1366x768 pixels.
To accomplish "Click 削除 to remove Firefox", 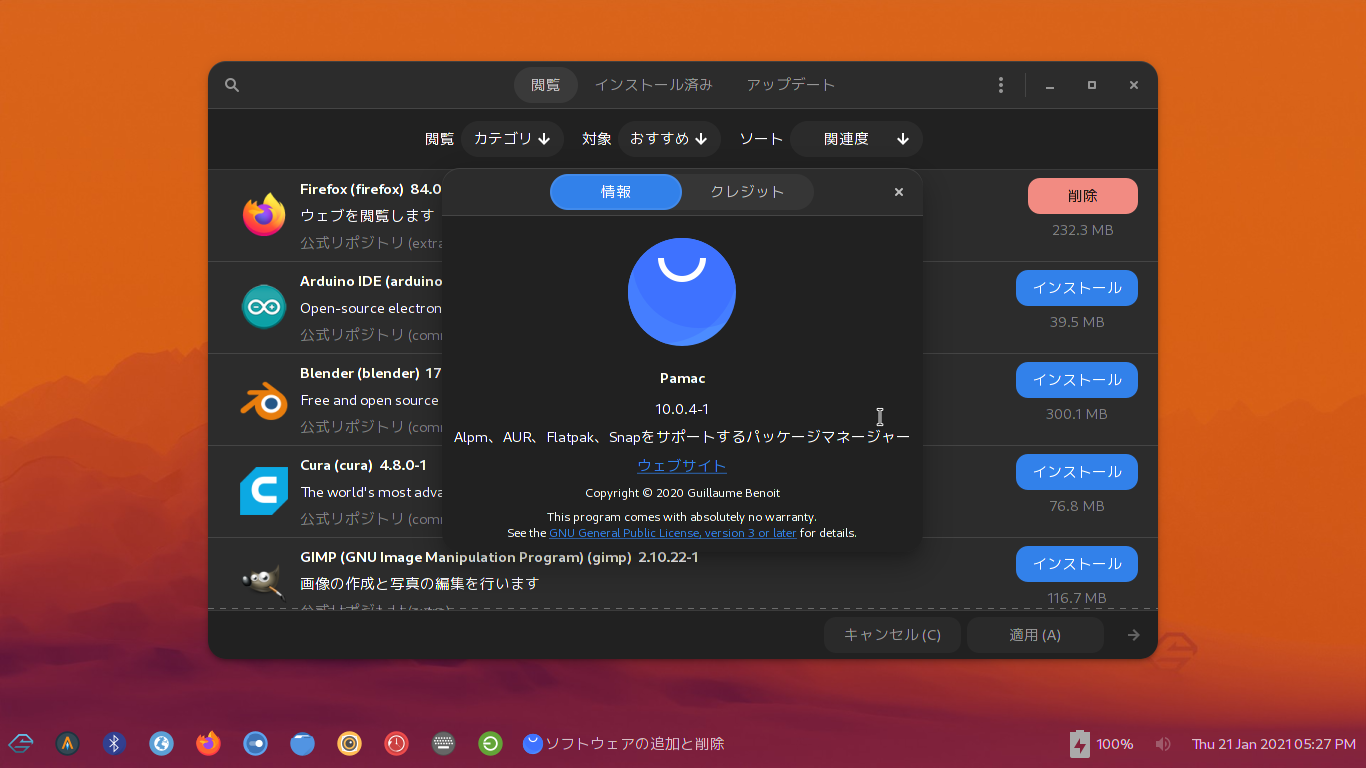I will click(1083, 196).
